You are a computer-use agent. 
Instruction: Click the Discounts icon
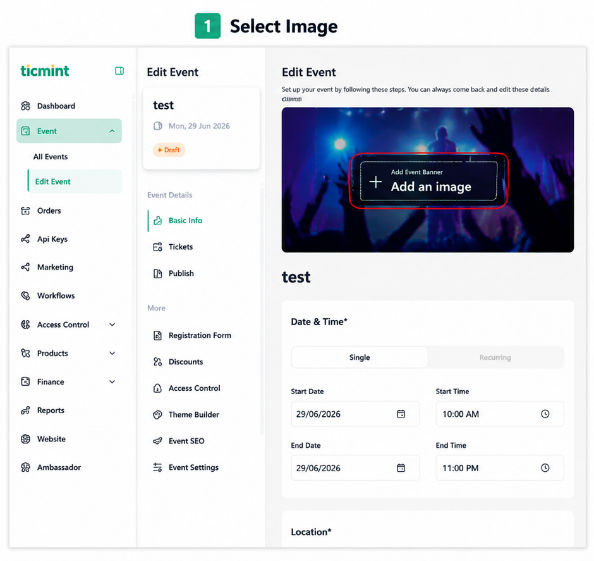coord(158,362)
